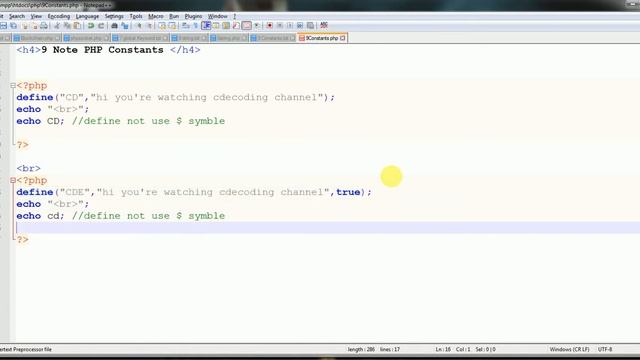The height and width of the screenshot is (360, 640).
Task: Open the Macro menu
Action: click(x=156, y=16)
